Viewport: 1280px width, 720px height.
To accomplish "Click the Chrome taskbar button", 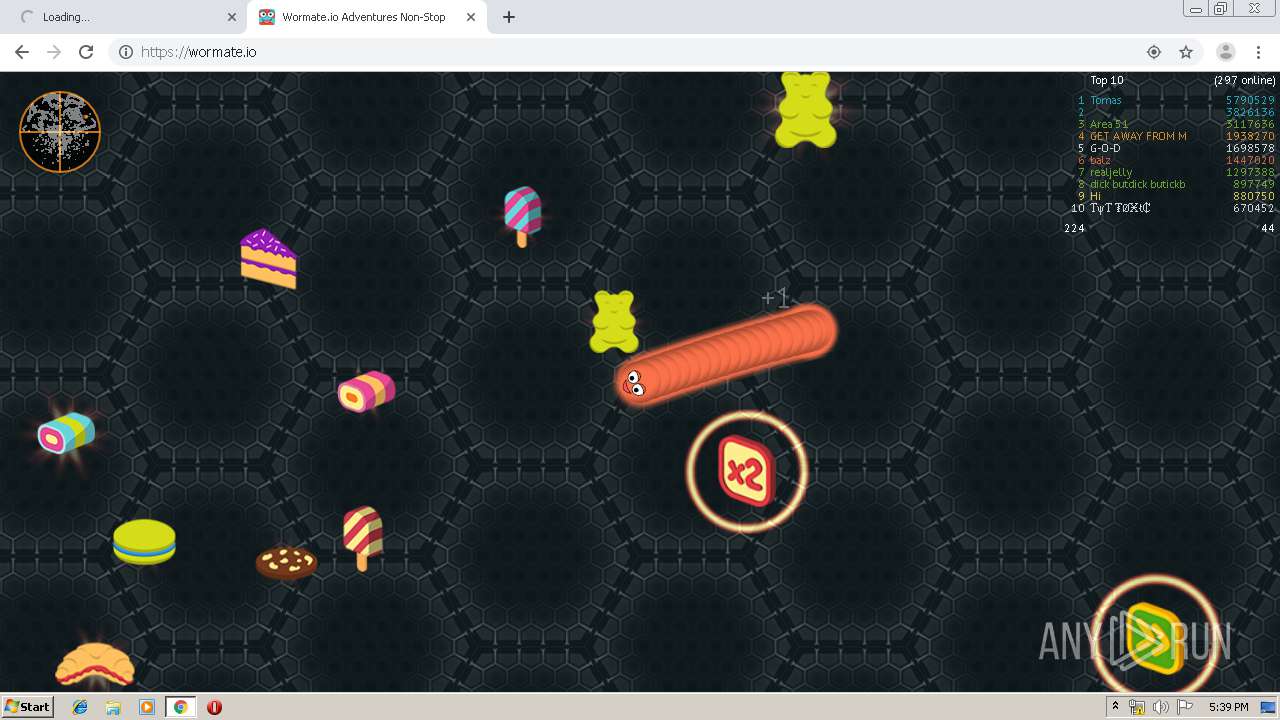I will pos(181,707).
